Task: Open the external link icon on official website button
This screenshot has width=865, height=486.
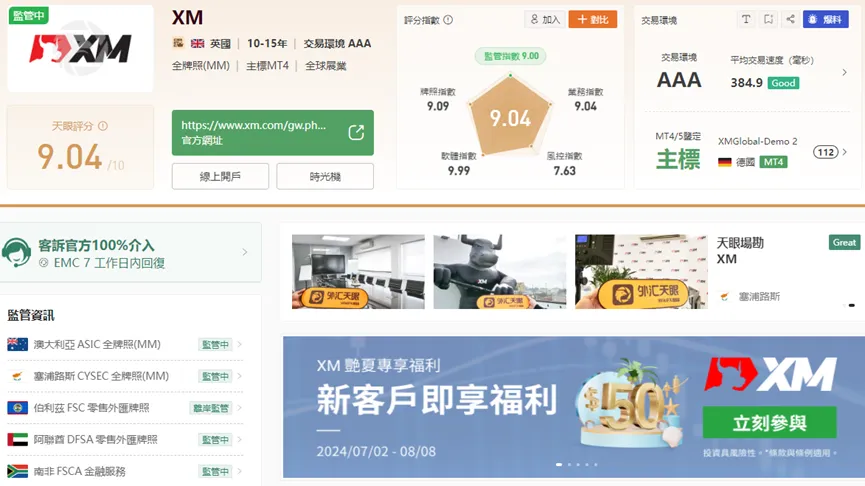Action: click(356, 132)
